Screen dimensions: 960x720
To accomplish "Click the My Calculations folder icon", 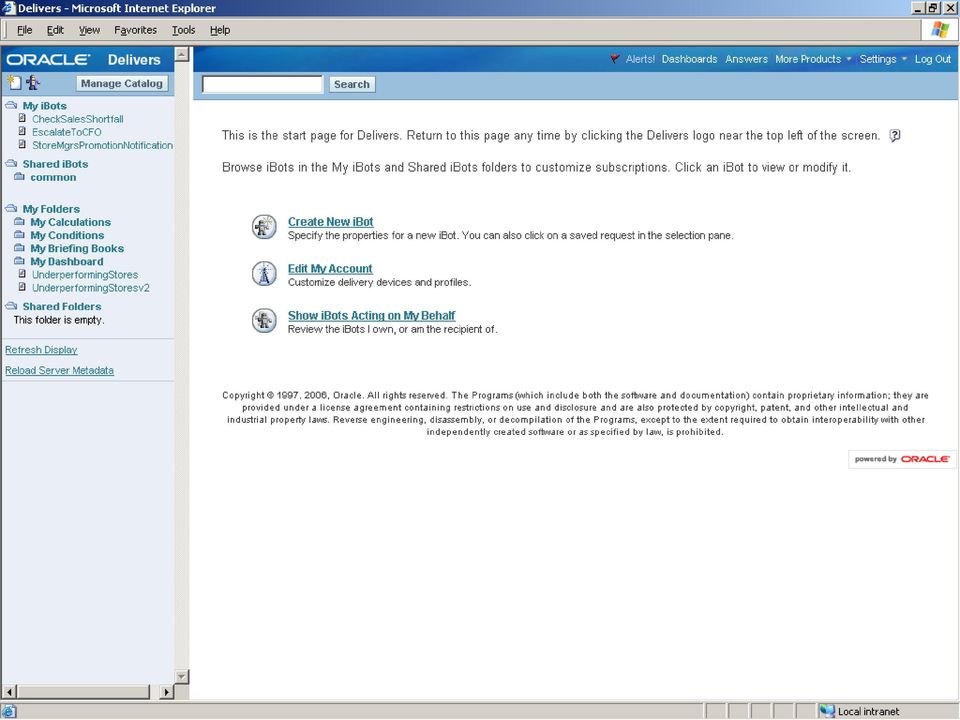I will point(20,222).
